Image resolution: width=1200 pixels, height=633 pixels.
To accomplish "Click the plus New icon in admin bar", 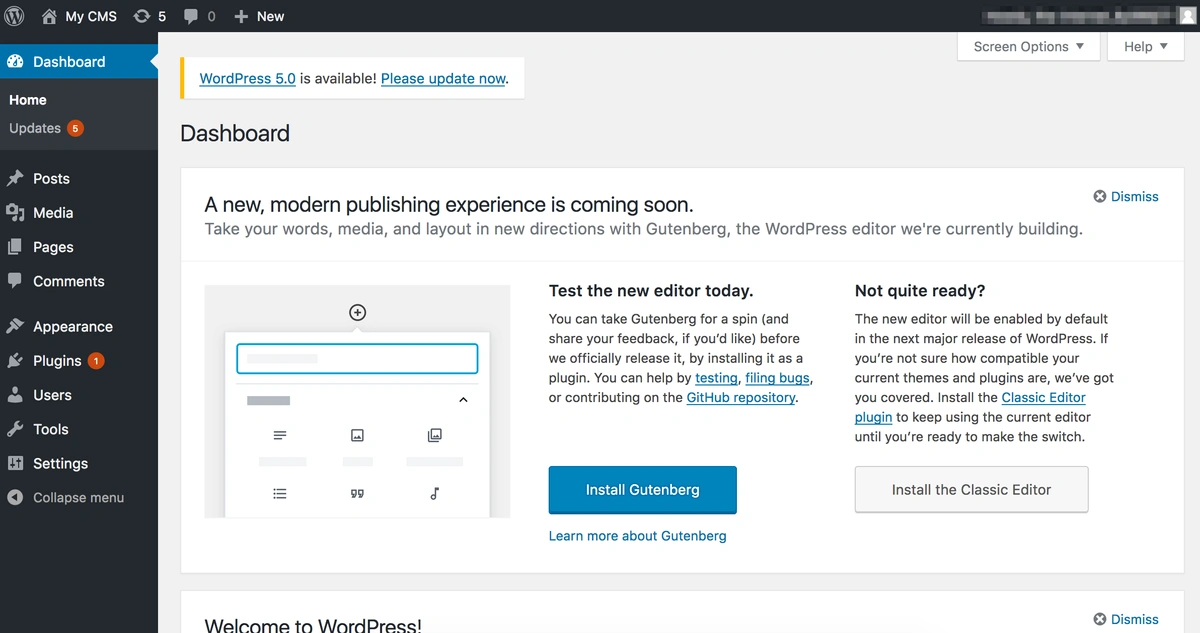I will point(241,16).
